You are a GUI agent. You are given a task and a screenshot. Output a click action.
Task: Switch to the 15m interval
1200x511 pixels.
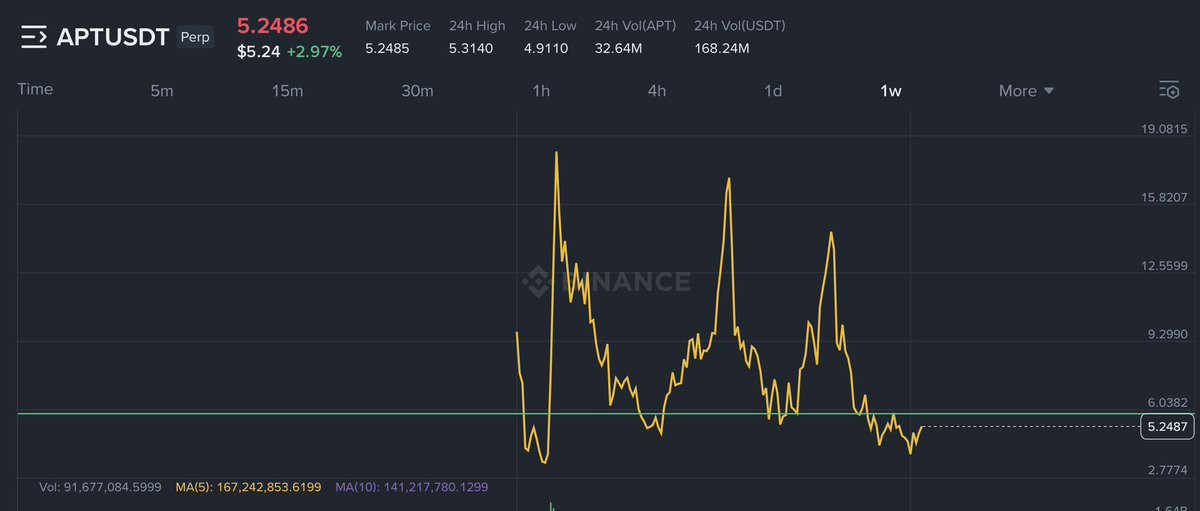click(287, 91)
